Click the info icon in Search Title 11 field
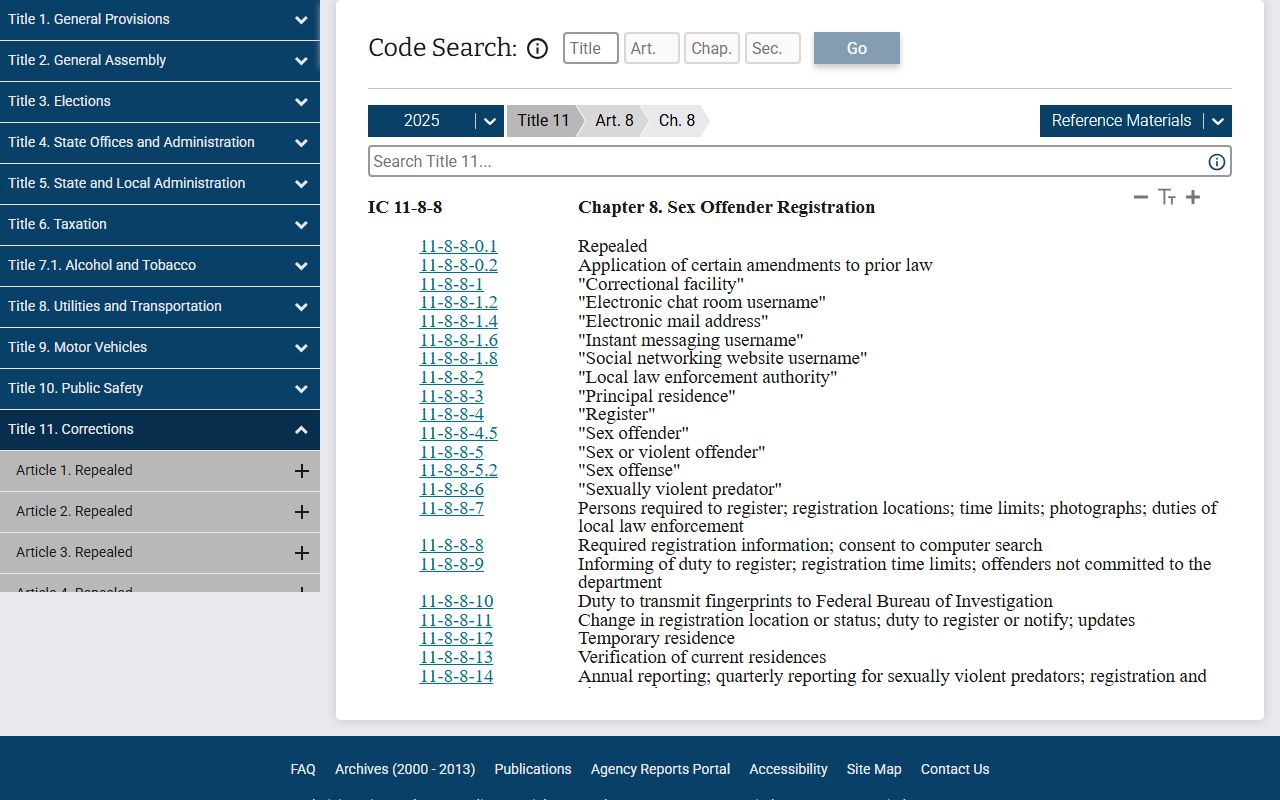The image size is (1280, 800). click(1217, 162)
